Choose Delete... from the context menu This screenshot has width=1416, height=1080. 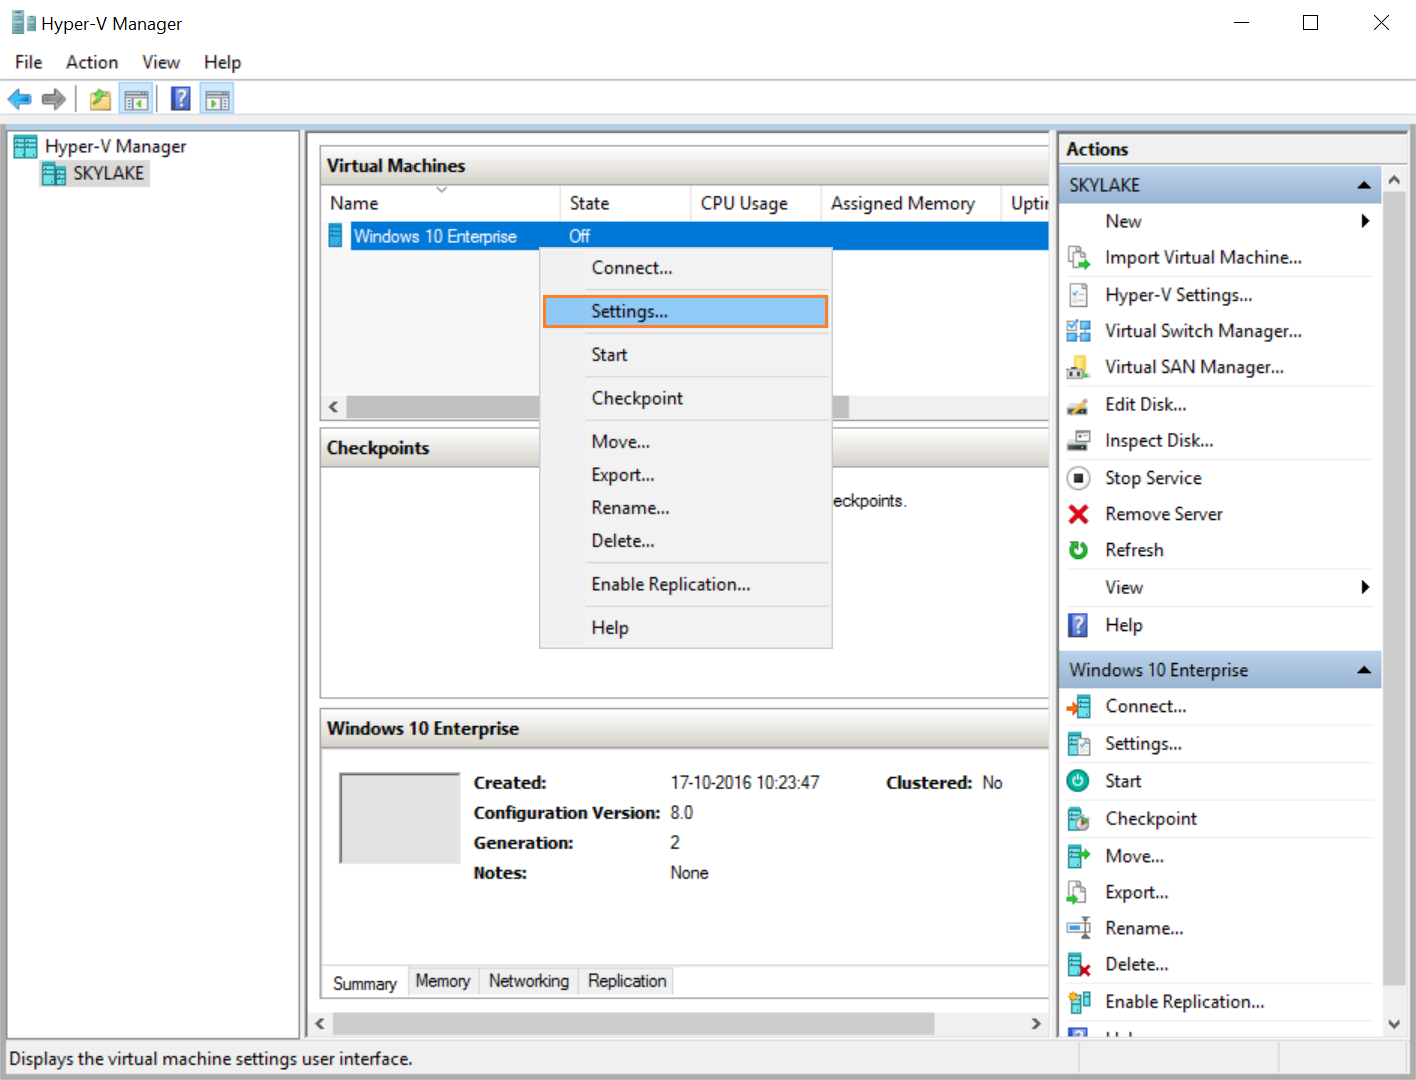click(685, 541)
